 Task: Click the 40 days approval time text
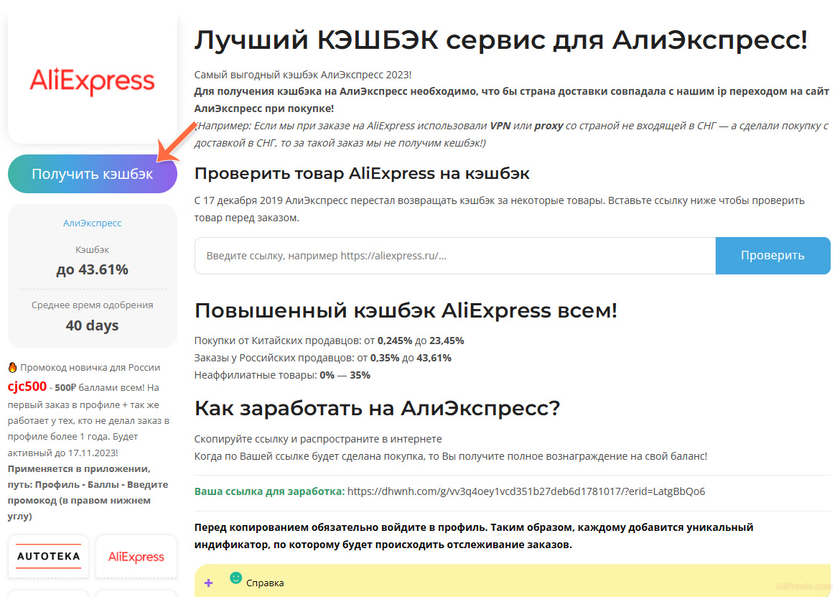coord(92,325)
